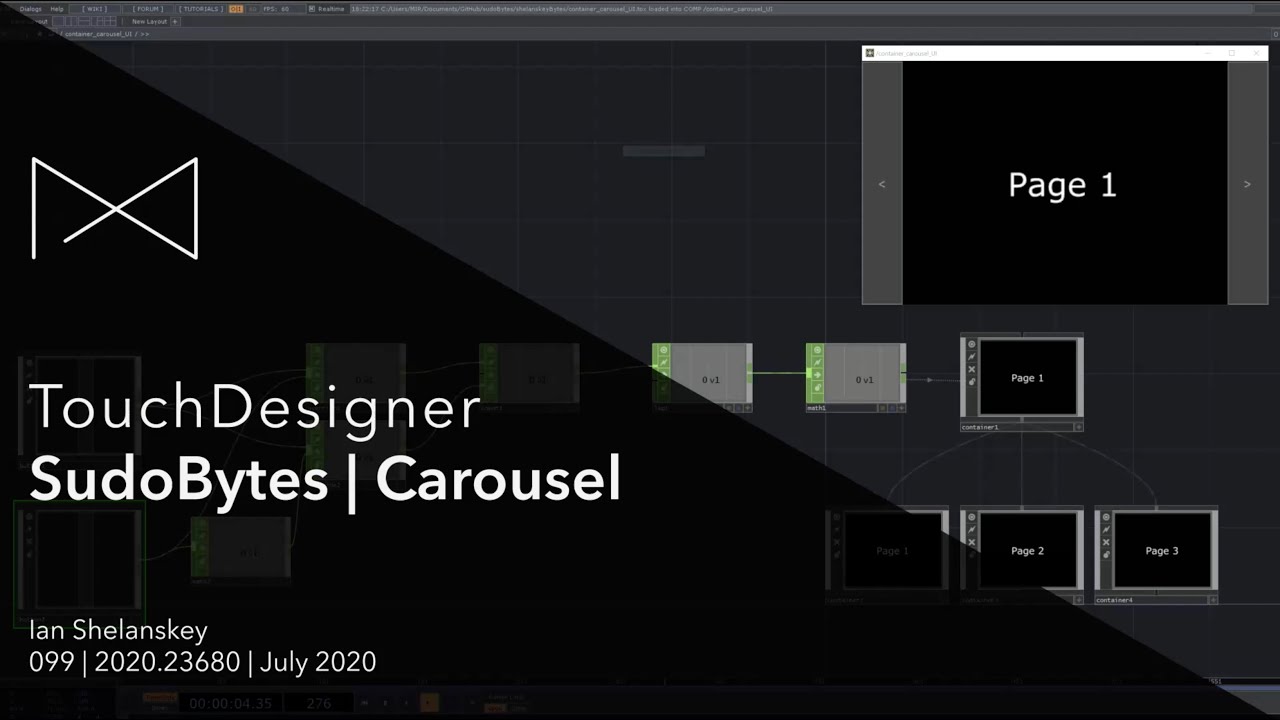Click the bypass X flag on Page 2 container
Image resolution: width=1280 pixels, height=720 pixels.
pyautogui.click(x=971, y=542)
